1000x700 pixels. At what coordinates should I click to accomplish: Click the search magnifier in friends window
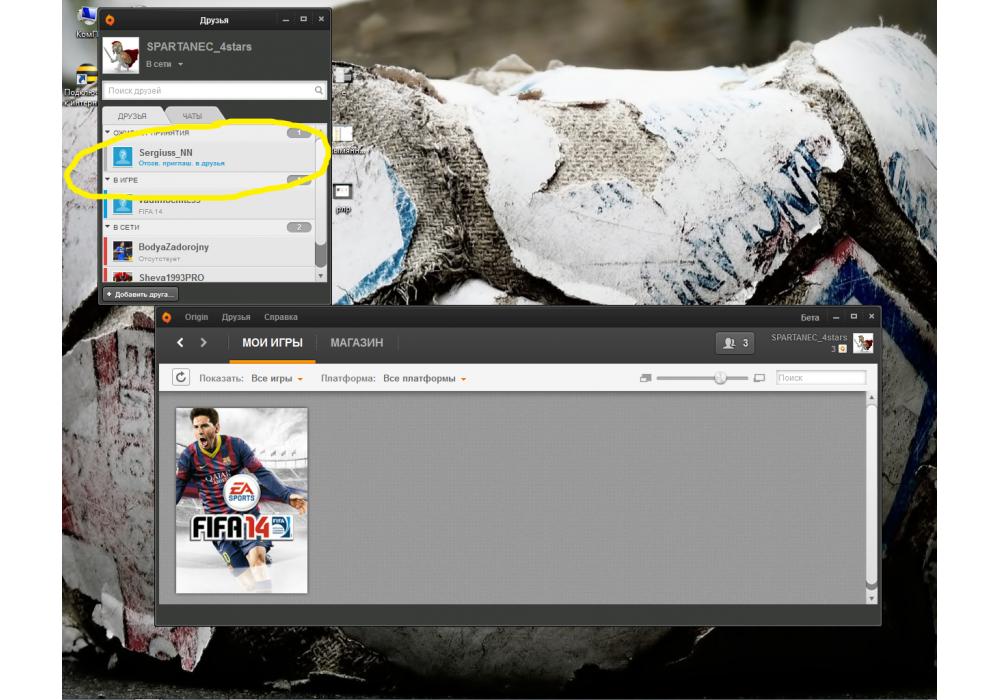pos(319,91)
